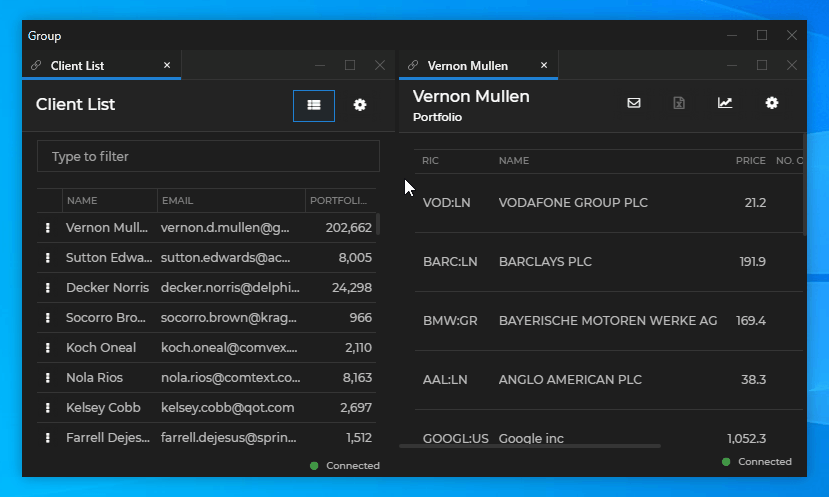
Task: Select the GOOGL:US ticker cell
Action: pos(455,438)
